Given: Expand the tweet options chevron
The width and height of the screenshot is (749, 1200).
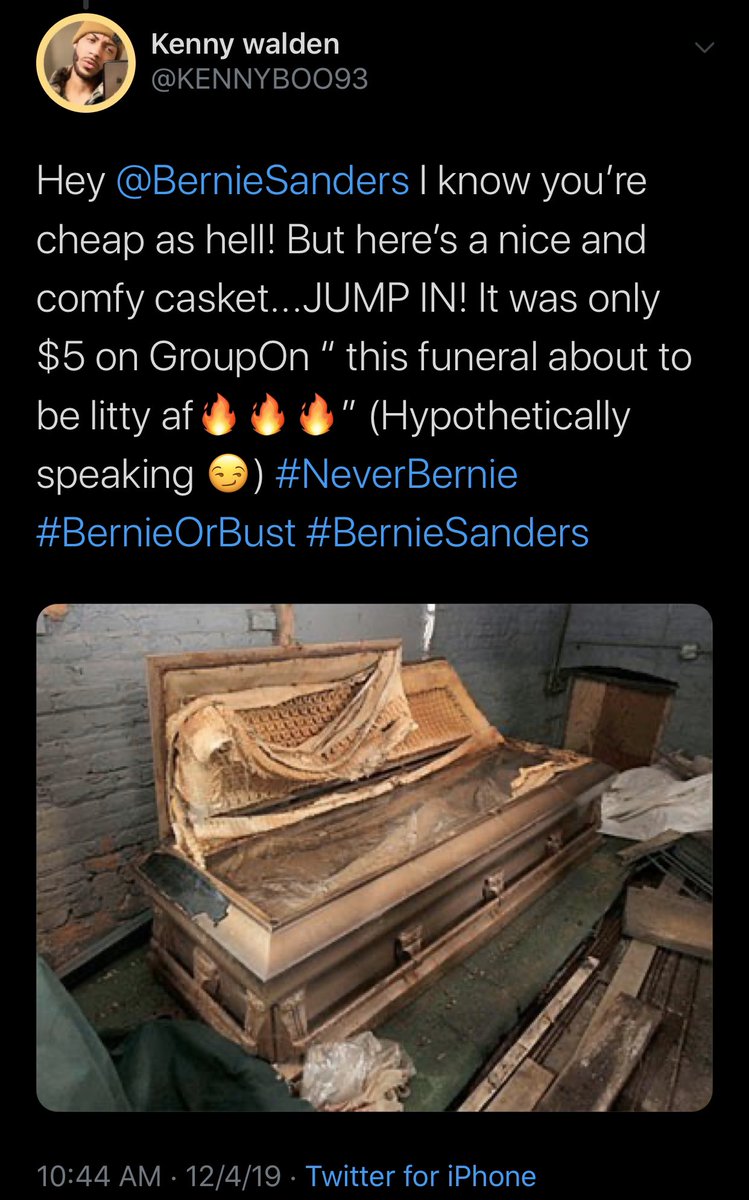Looking at the screenshot, I should click(704, 47).
